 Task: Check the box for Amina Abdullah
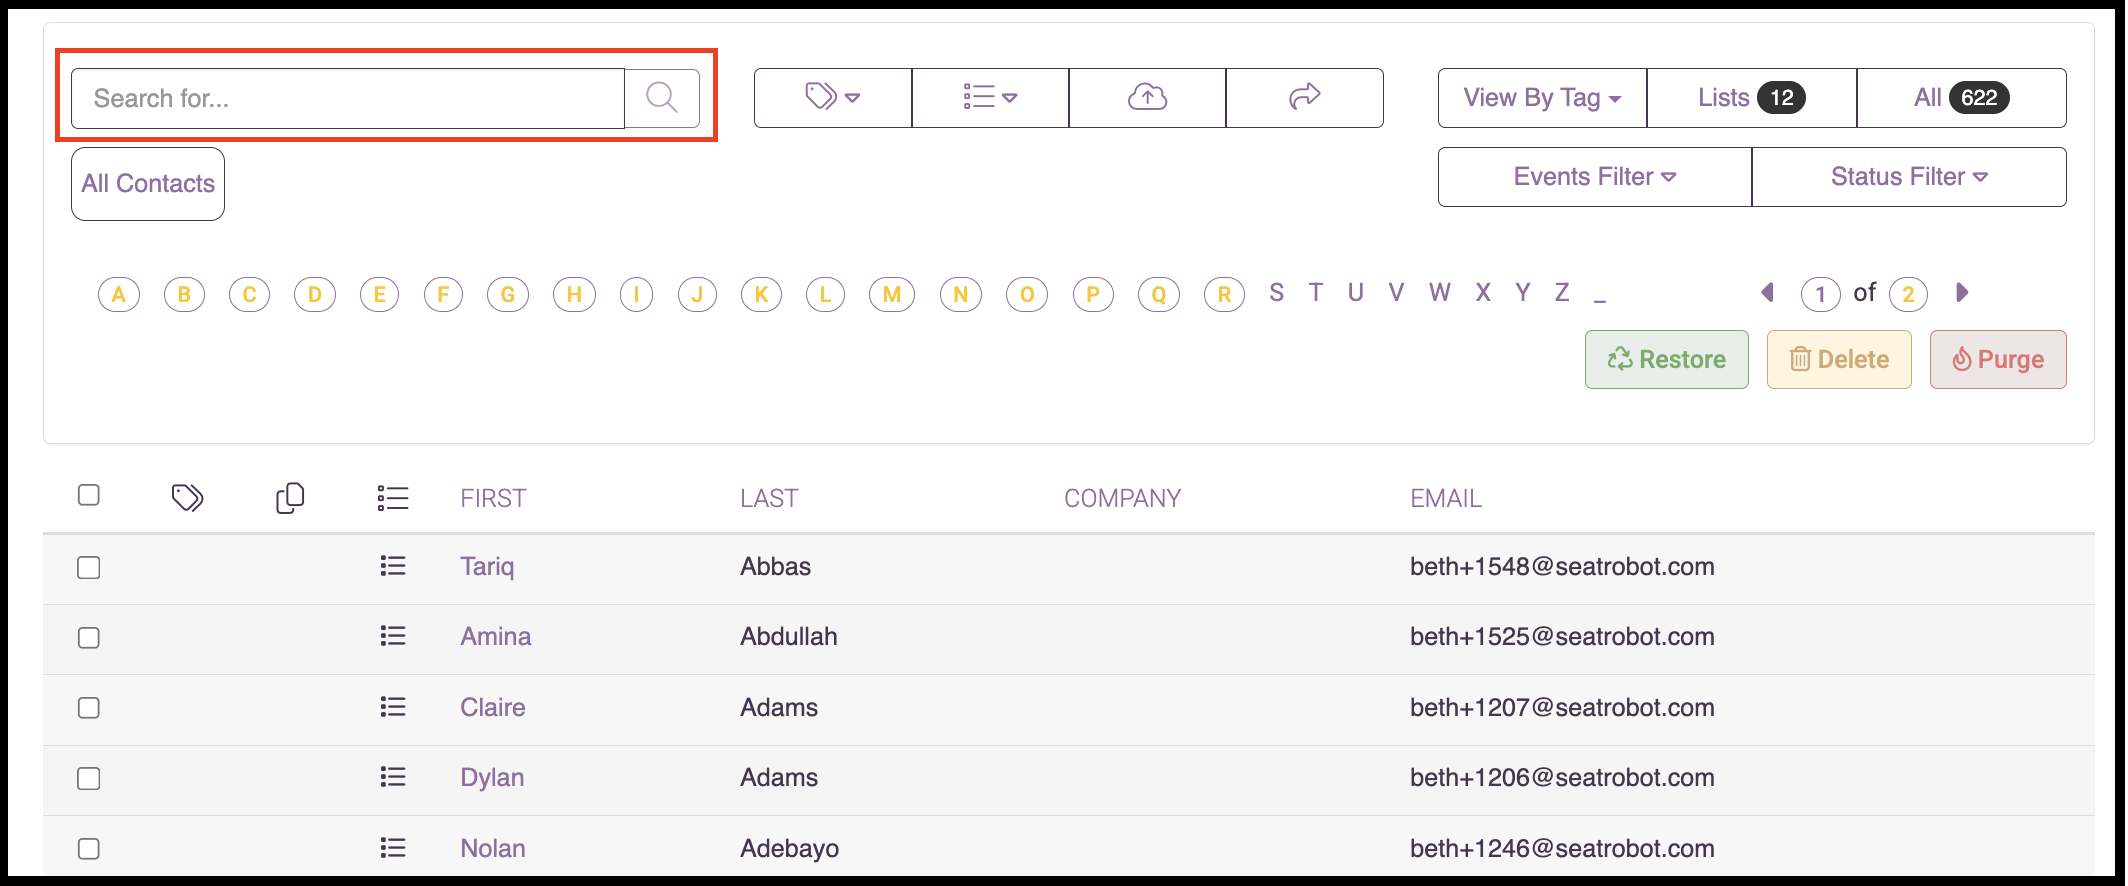89,638
